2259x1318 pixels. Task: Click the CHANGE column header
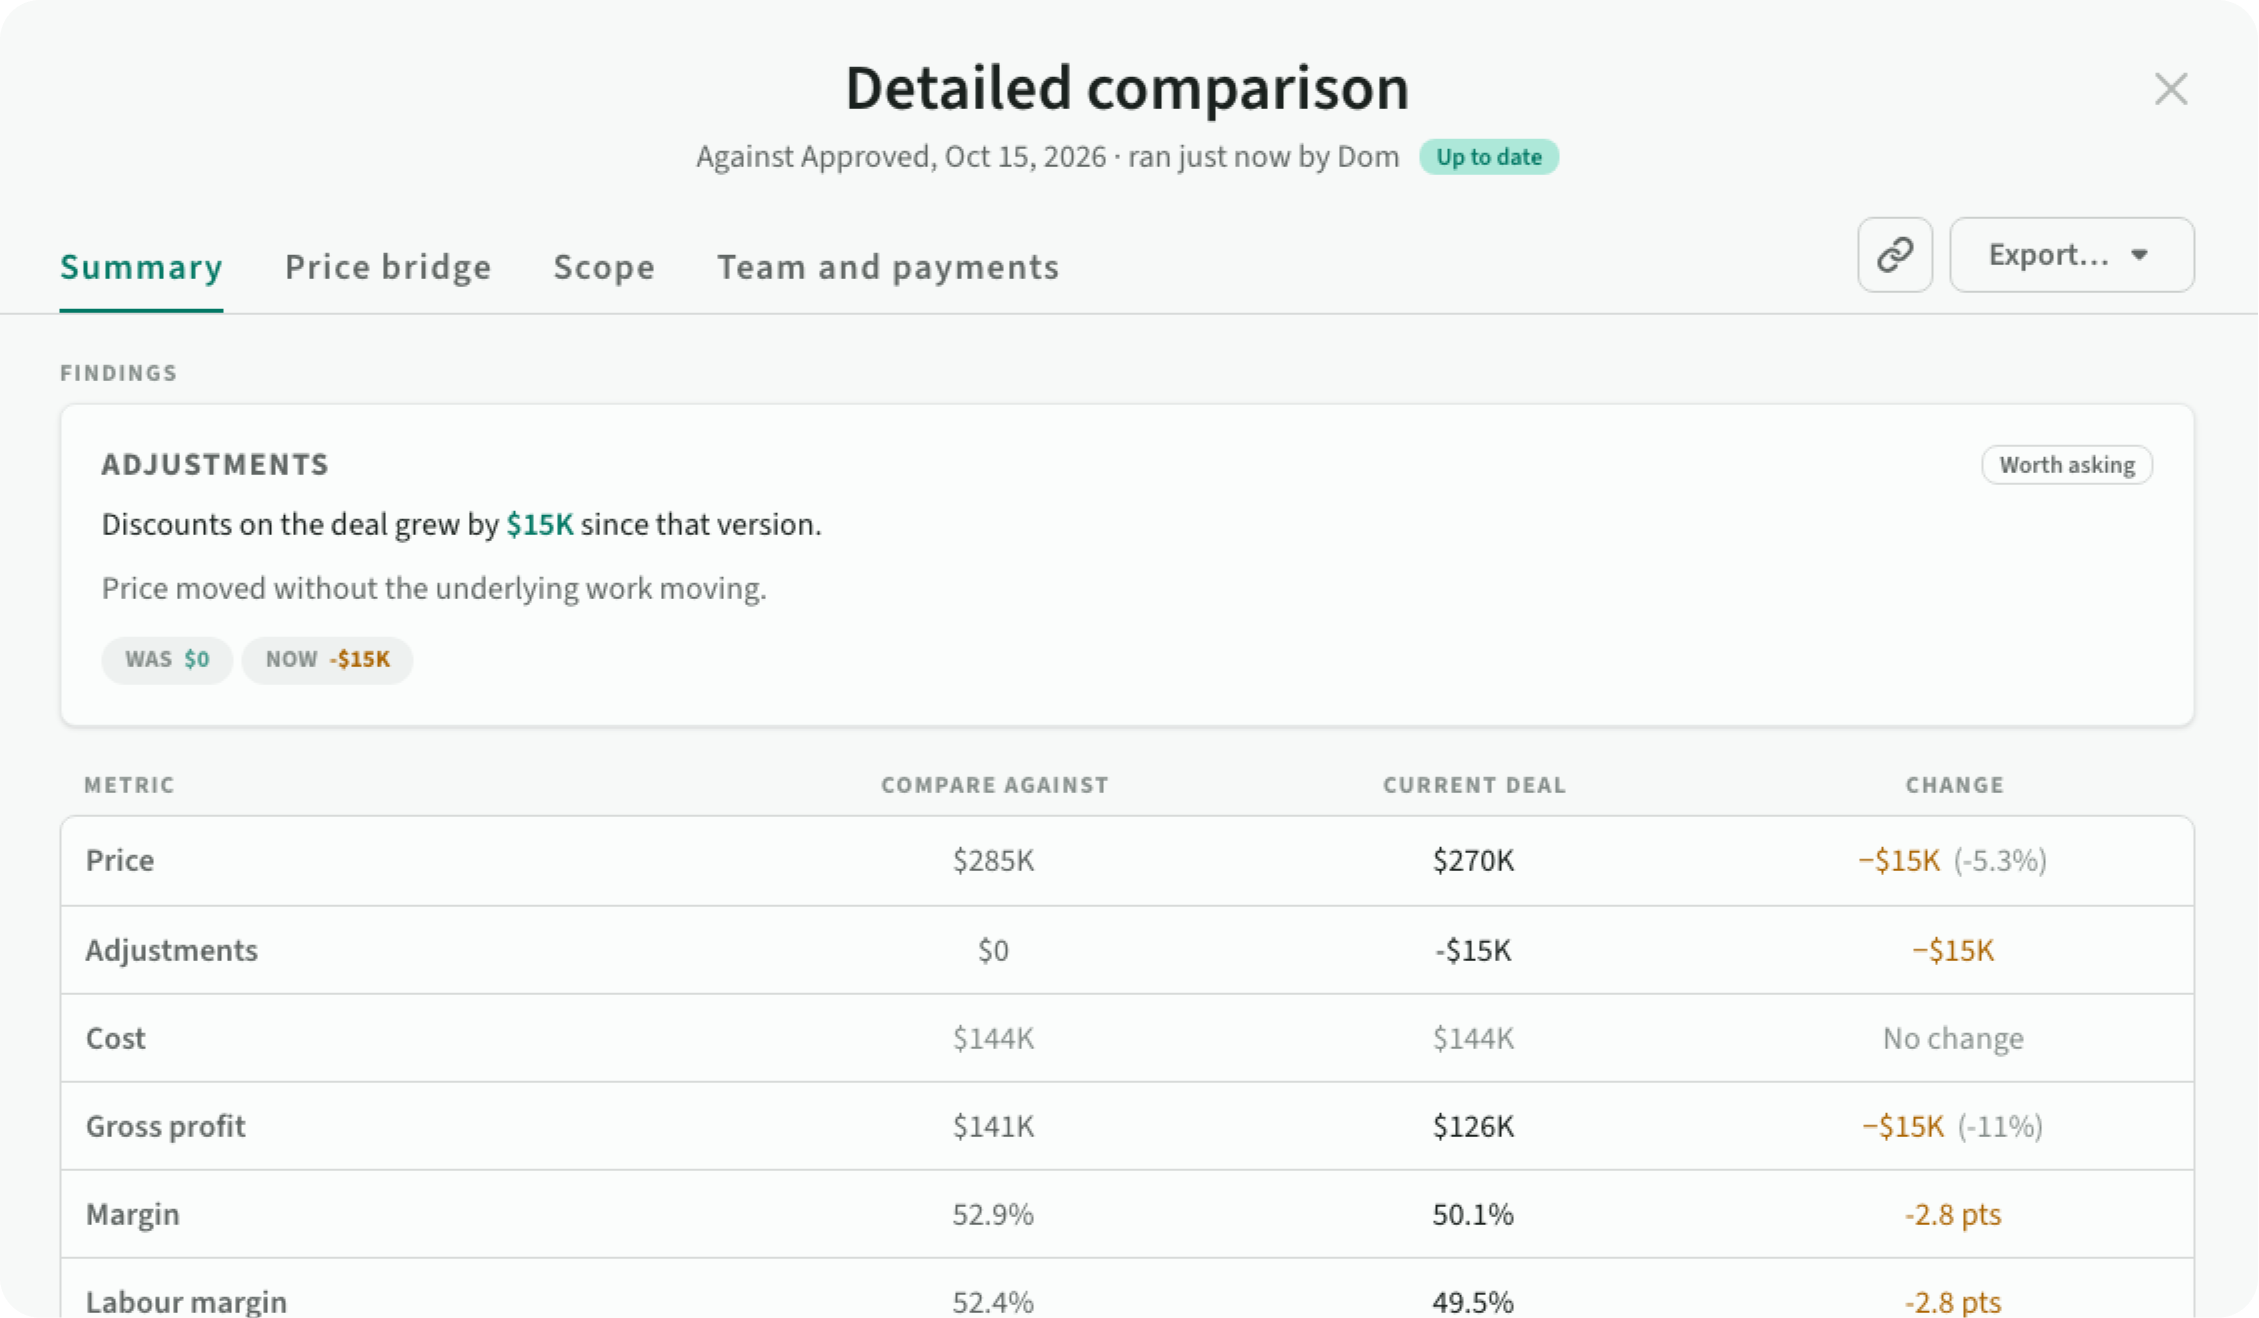(1955, 786)
